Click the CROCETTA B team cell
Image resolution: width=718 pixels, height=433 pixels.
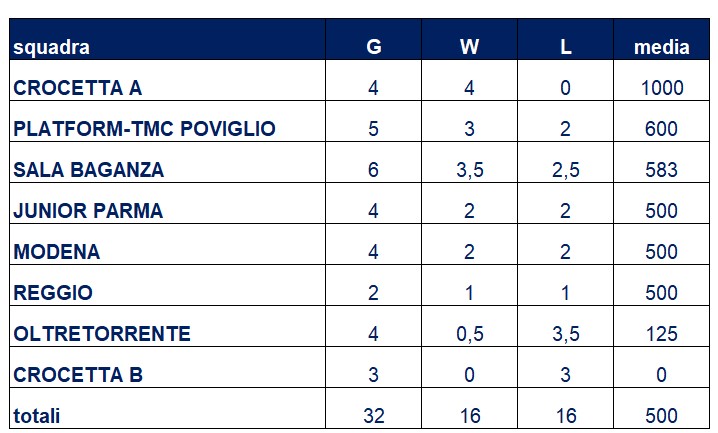tap(78, 375)
